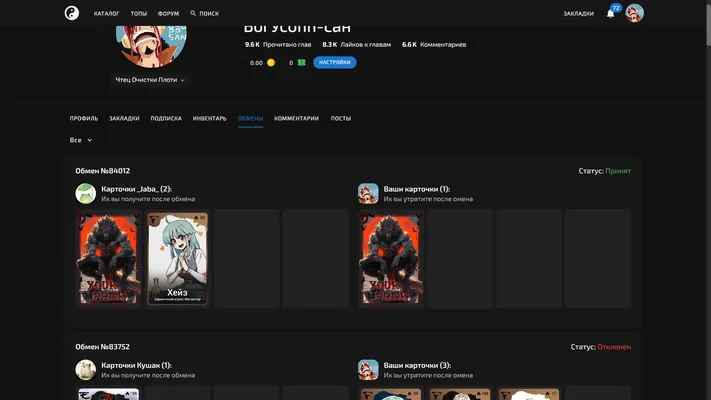Open Кушак user avatar

[x=85, y=370]
